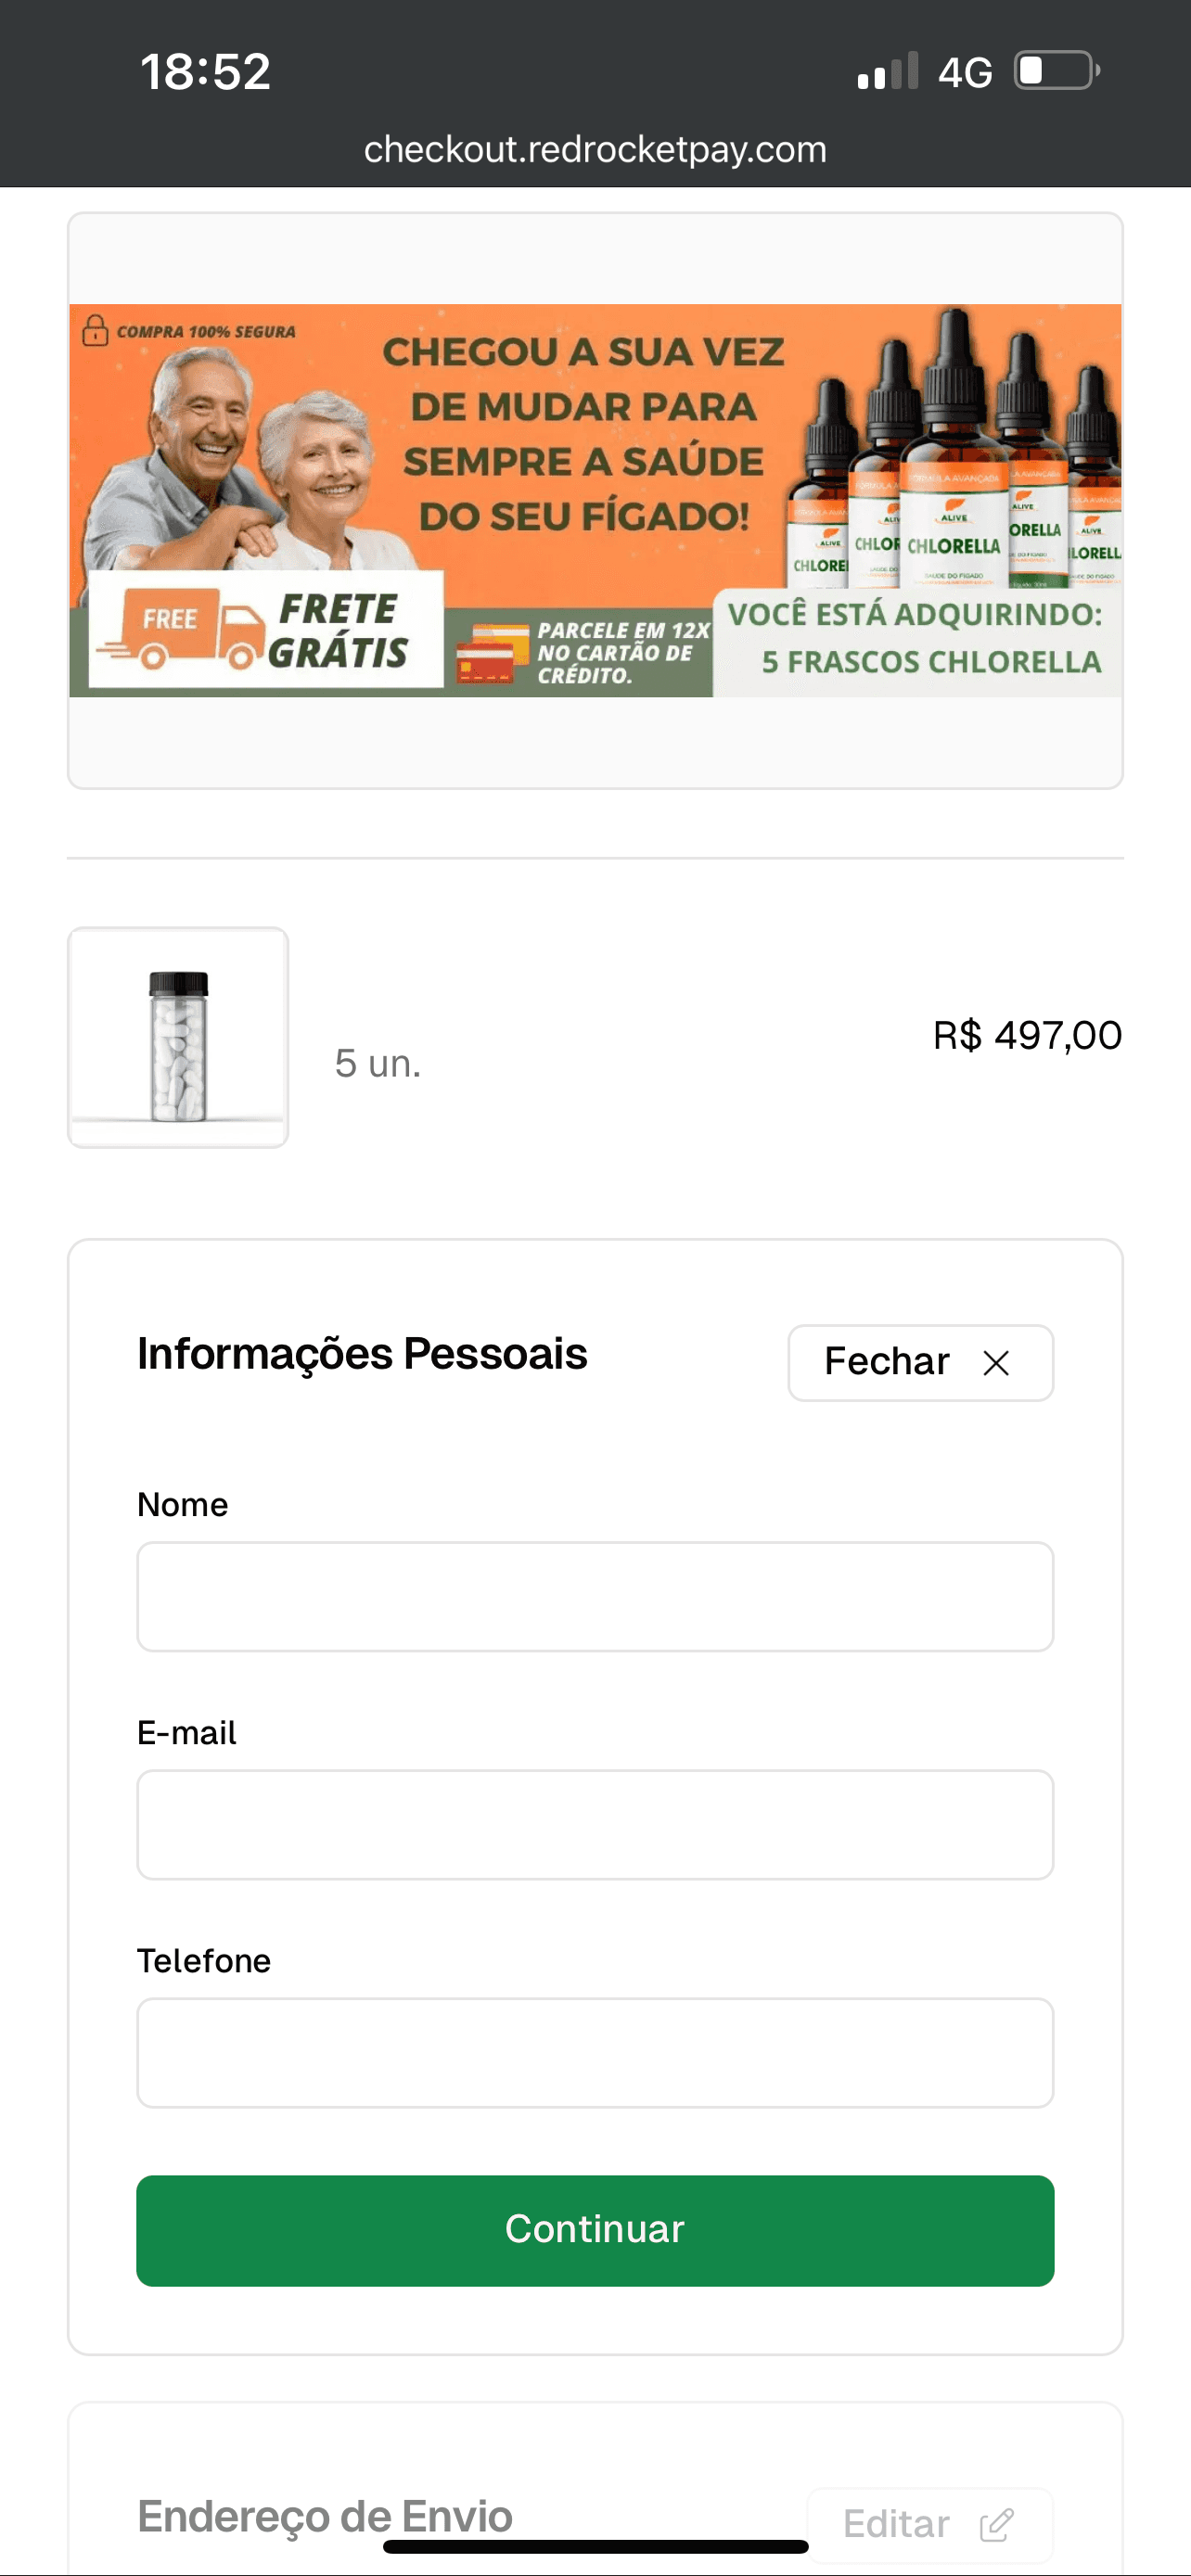The image size is (1191, 2576).
Task: Tap the home indicator bar at bottom
Action: pos(595,2546)
